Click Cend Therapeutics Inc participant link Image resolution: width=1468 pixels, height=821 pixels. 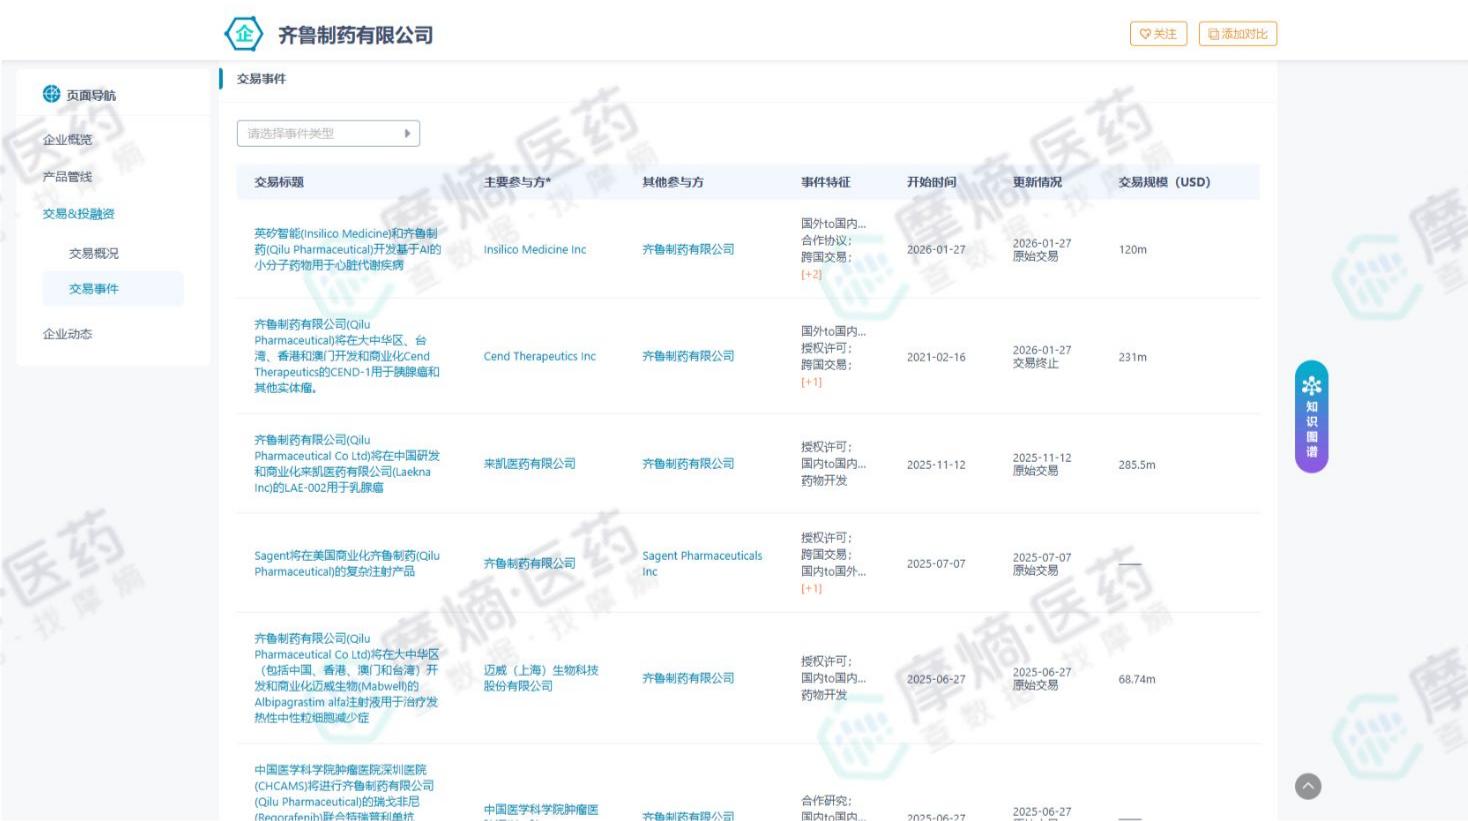(x=539, y=356)
